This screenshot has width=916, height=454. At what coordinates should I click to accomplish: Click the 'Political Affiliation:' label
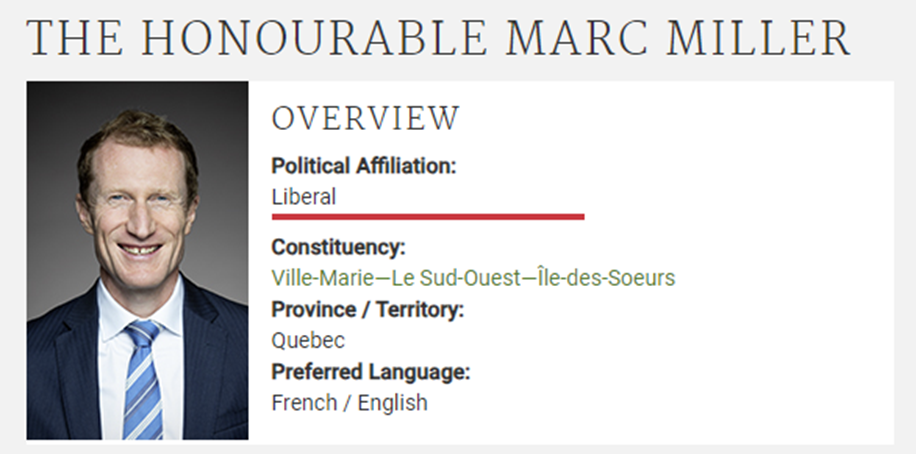click(364, 166)
